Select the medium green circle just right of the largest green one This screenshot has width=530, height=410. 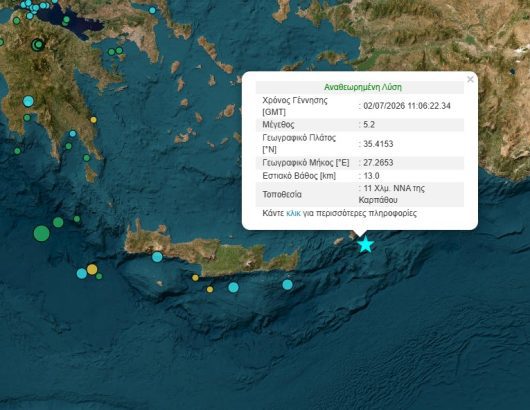(58, 222)
